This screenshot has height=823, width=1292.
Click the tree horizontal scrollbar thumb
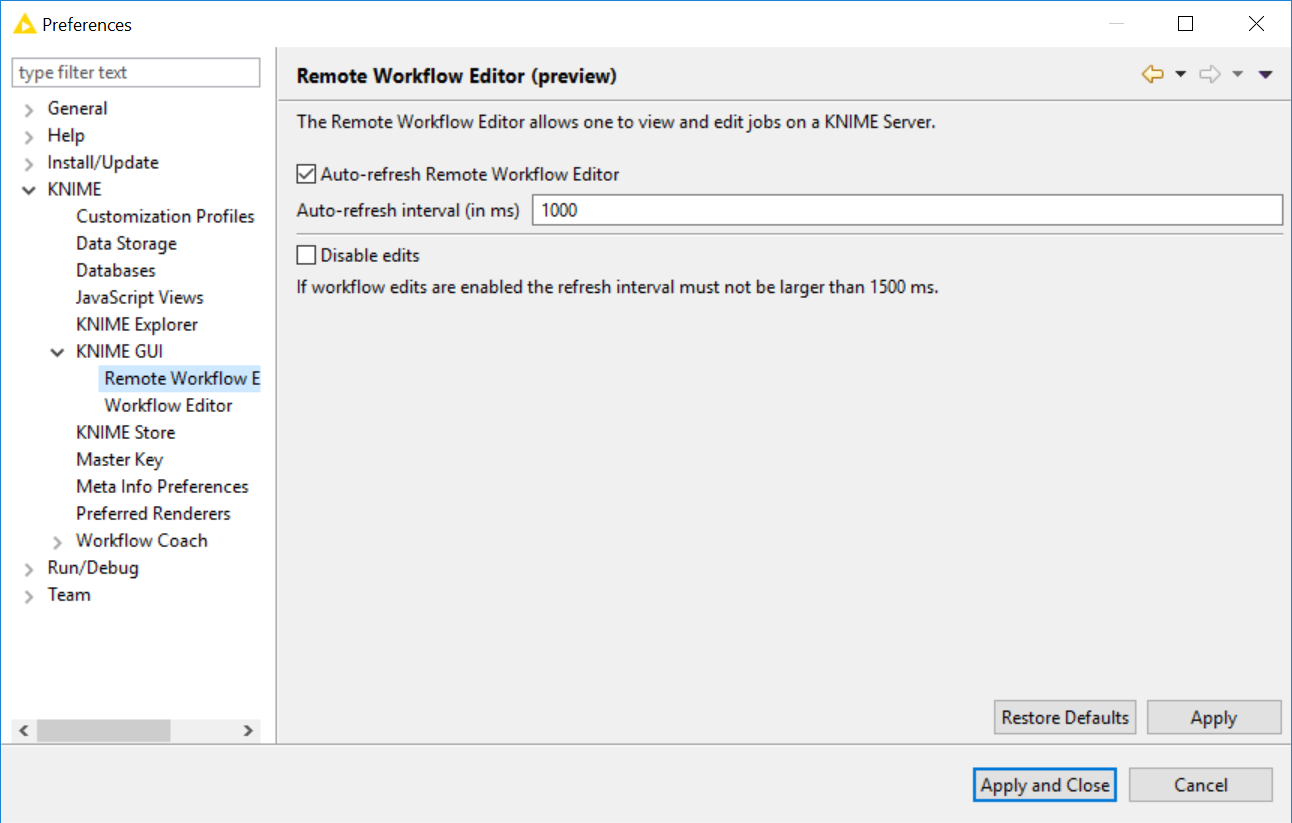pyautogui.click(x=103, y=731)
